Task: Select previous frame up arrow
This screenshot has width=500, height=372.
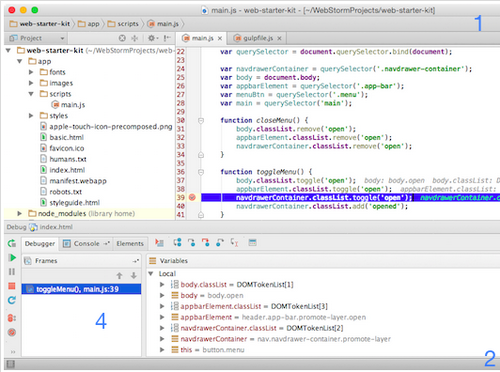Action: click(119, 276)
